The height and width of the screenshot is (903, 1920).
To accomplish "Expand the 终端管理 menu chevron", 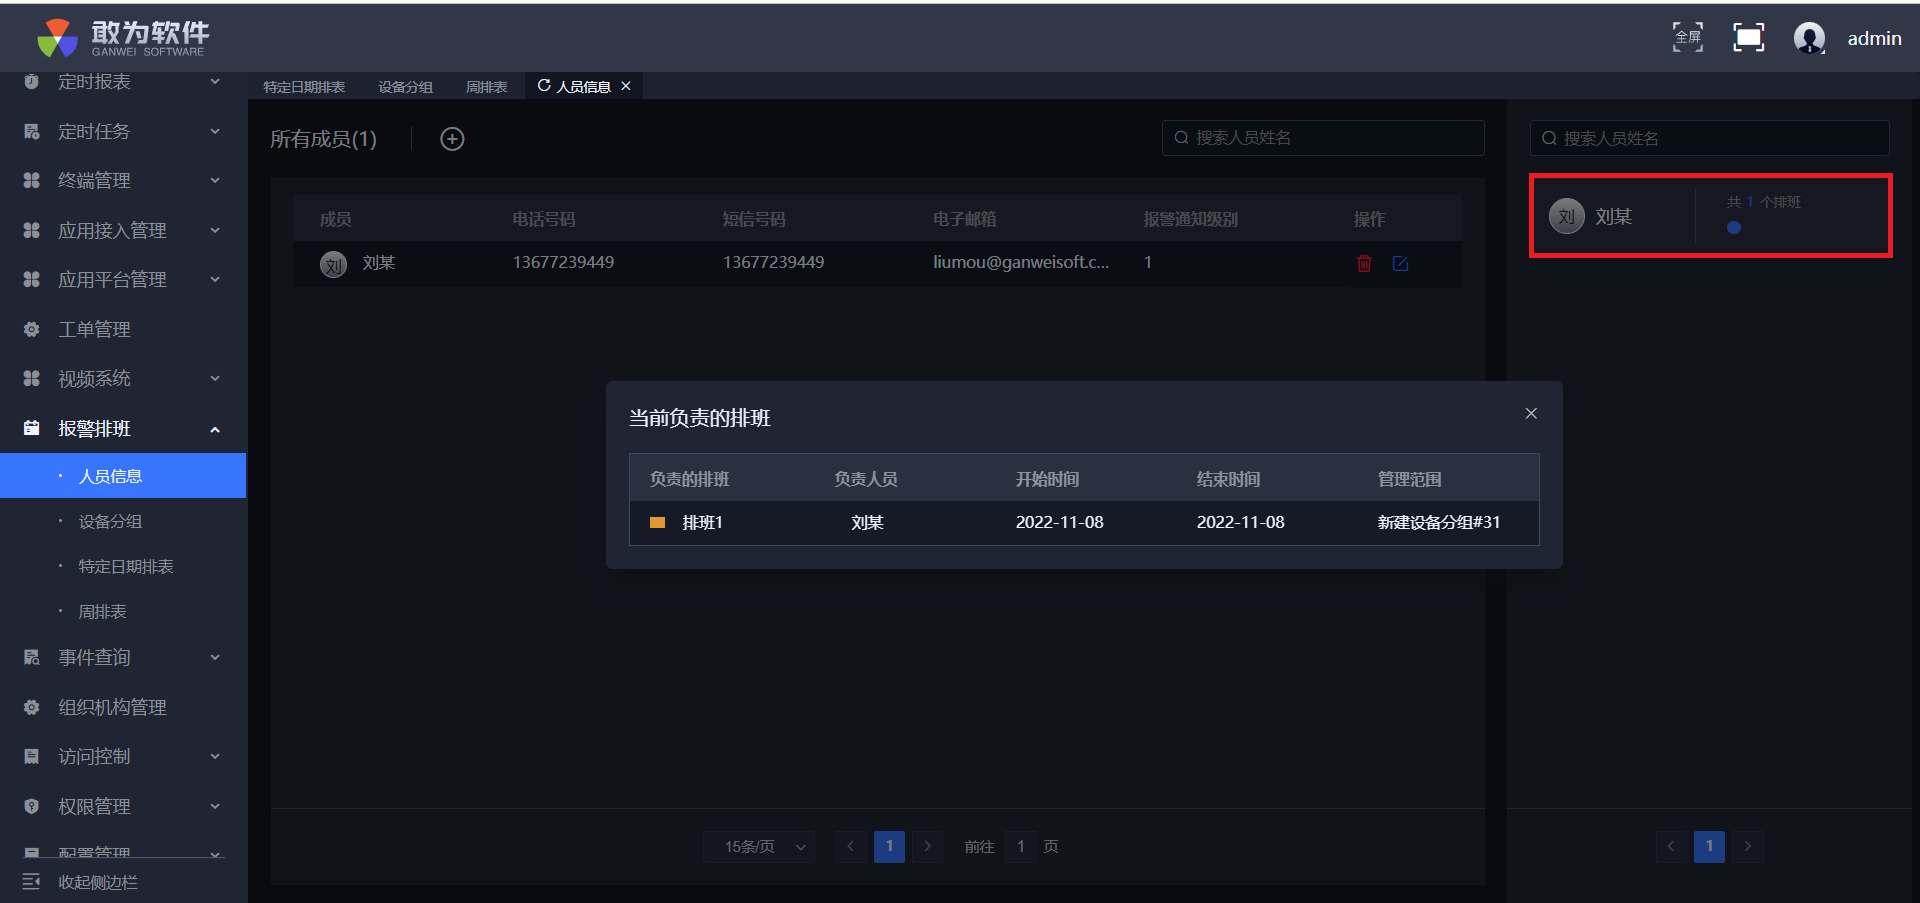I will 215,180.
